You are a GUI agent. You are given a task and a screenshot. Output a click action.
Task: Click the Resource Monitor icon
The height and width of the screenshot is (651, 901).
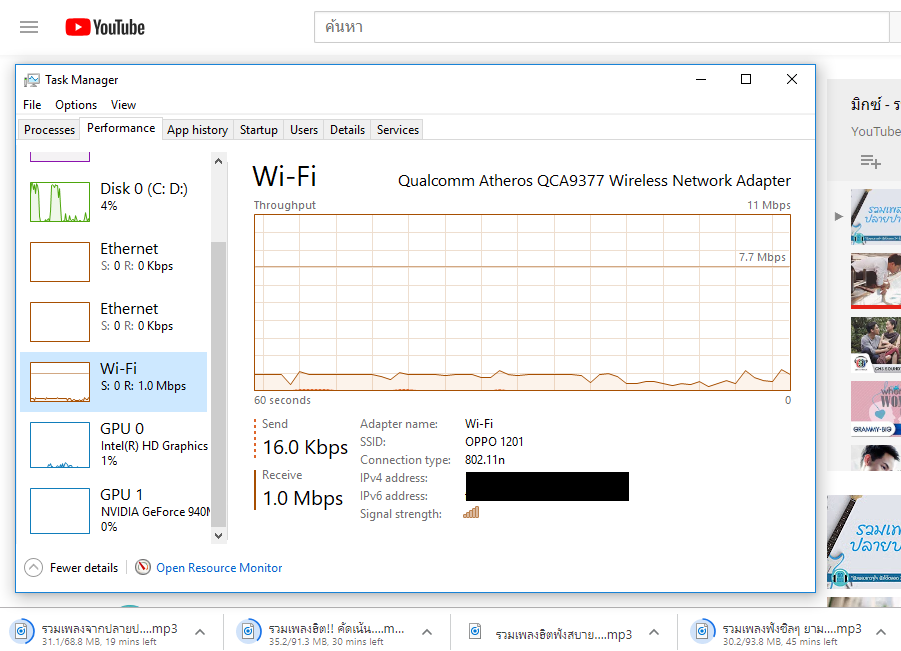[x=143, y=567]
